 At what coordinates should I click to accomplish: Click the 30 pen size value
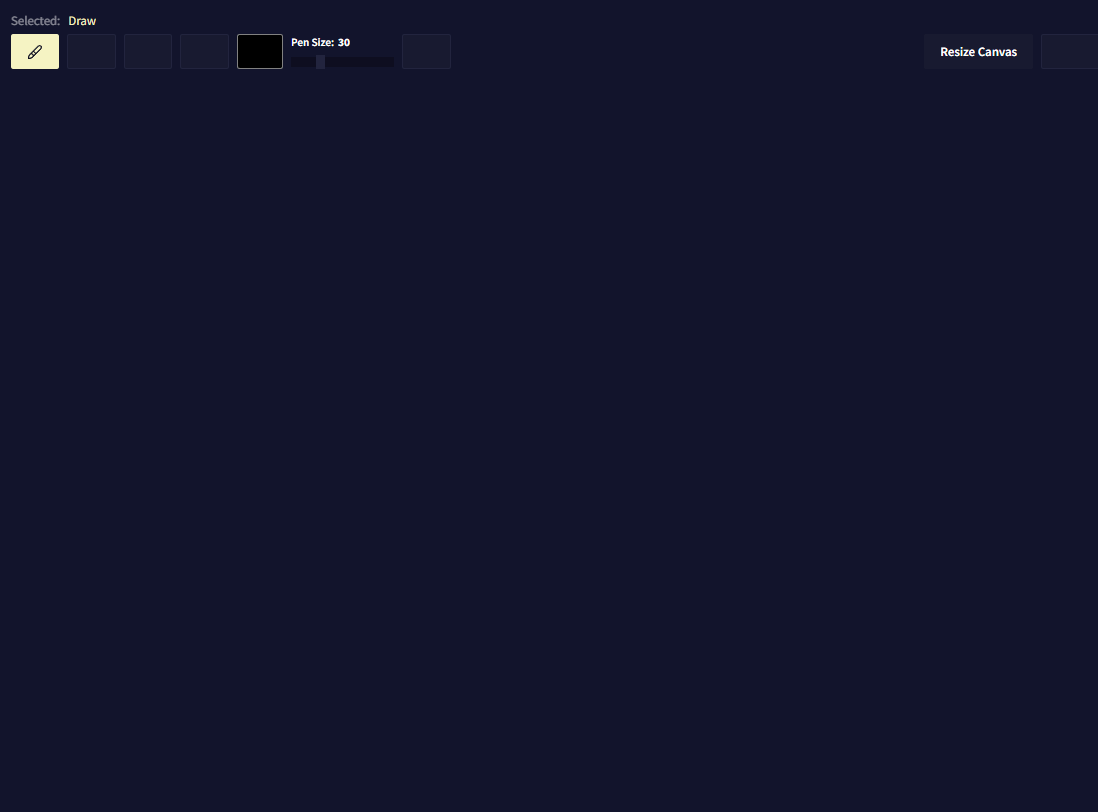pos(345,42)
